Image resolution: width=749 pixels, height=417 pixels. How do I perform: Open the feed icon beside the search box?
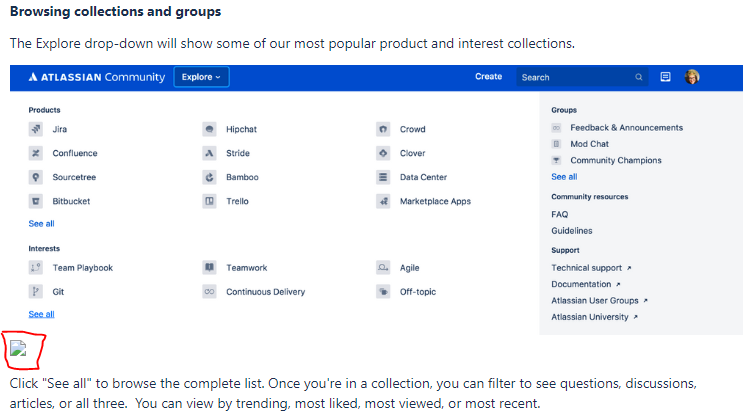click(x=665, y=77)
